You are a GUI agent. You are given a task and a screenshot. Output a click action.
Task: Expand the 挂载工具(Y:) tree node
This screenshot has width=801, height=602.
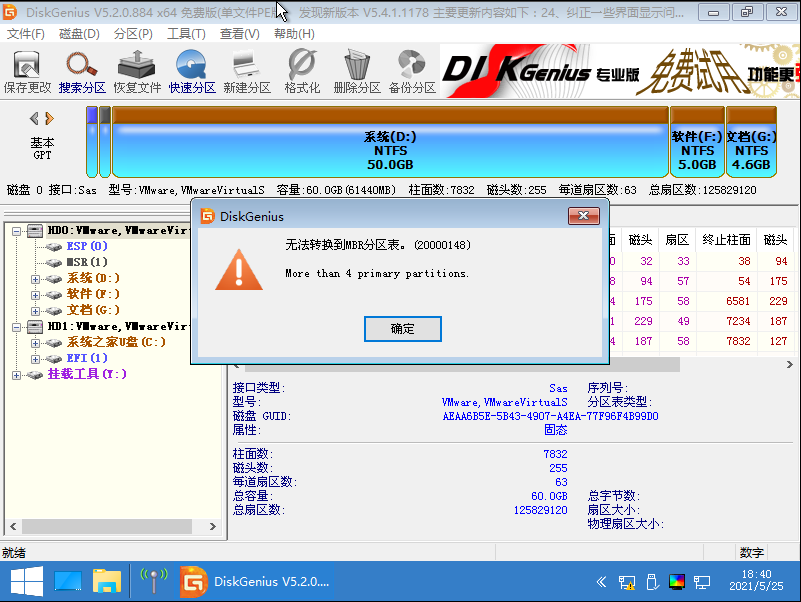tap(16, 375)
